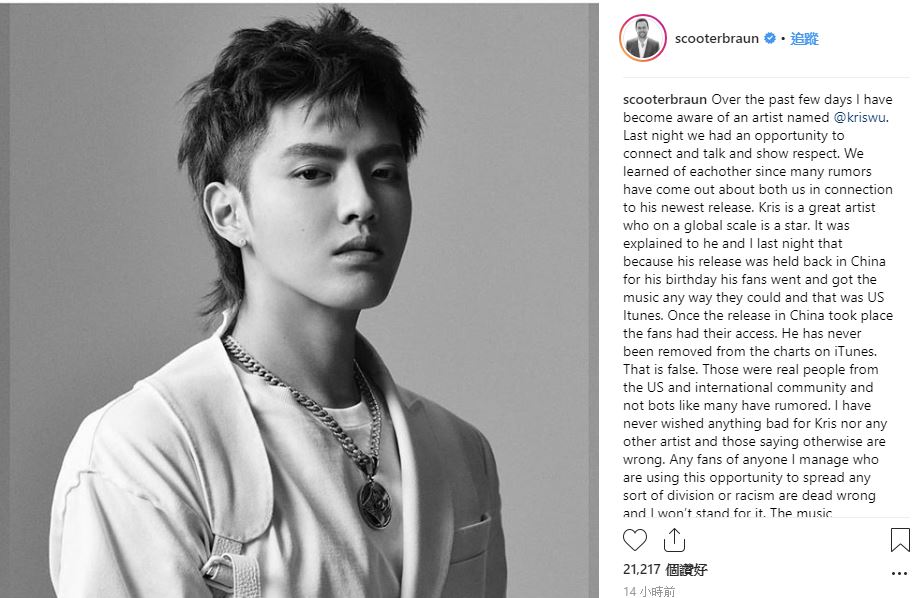This screenshot has height=598, width=915.
Task: Click the blue verified badge
Action: tap(770, 39)
